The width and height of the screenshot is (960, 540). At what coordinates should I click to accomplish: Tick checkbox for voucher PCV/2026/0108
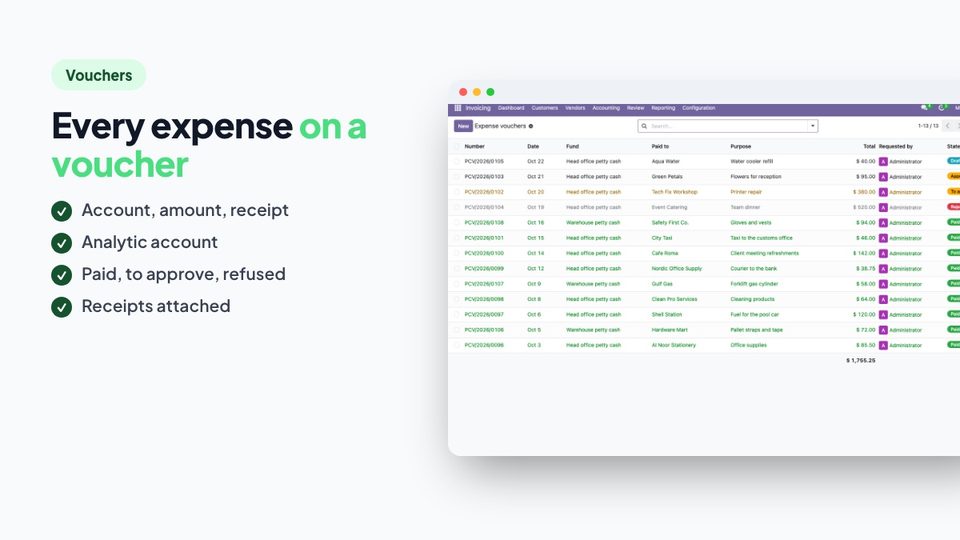tap(456, 223)
